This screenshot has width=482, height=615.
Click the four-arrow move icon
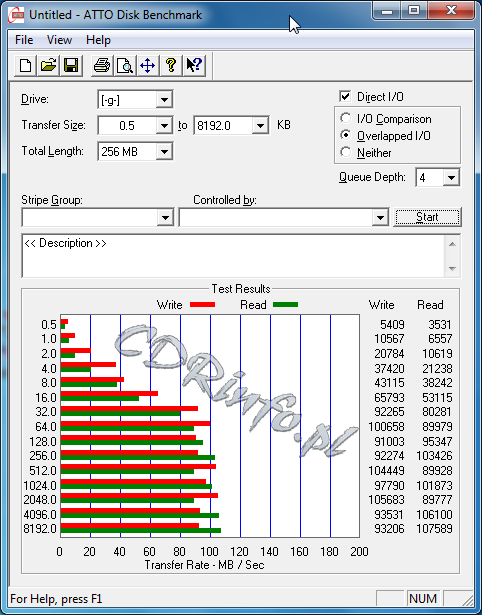click(147, 65)
